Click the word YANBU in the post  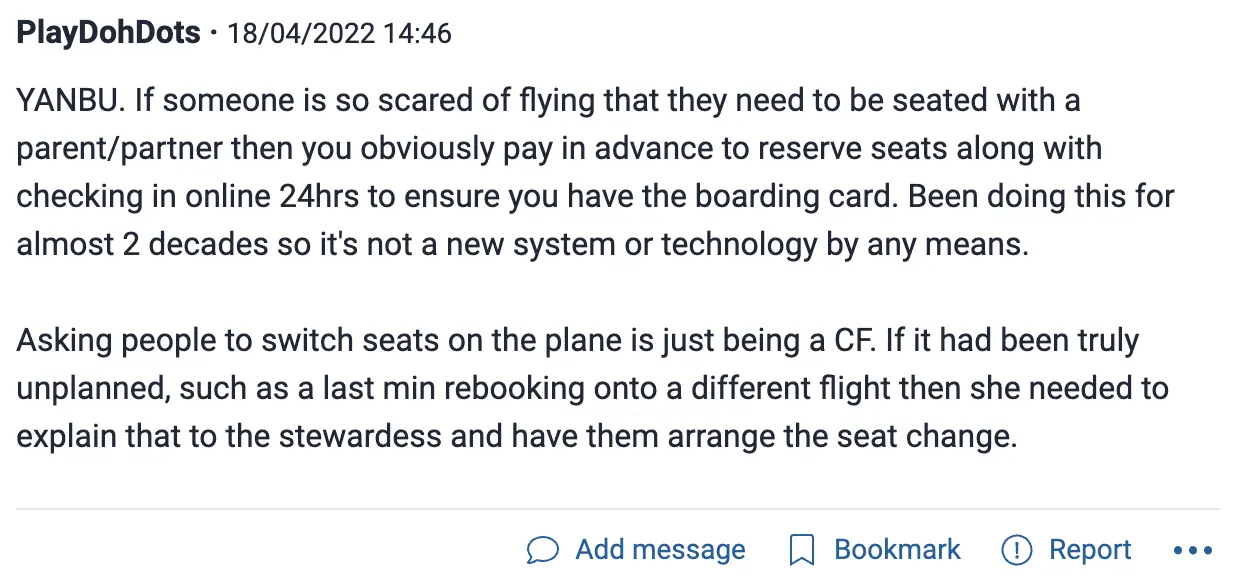(x=66, y=100)
